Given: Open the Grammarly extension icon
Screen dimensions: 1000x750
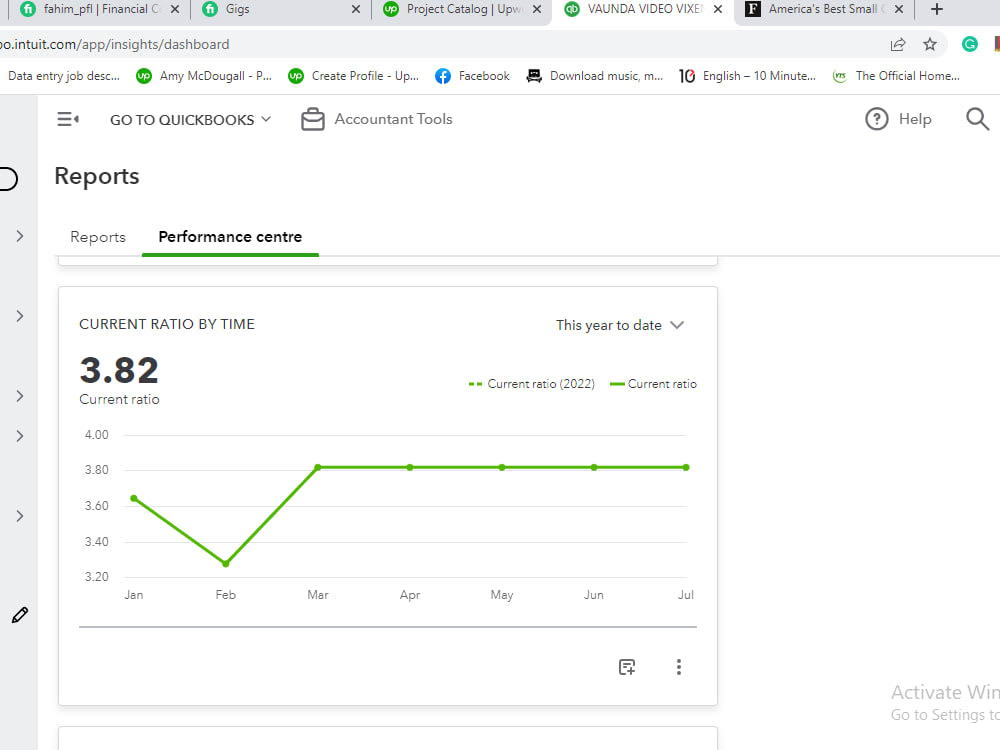Looking at the screenshot, I should click(x=969, y=44).
